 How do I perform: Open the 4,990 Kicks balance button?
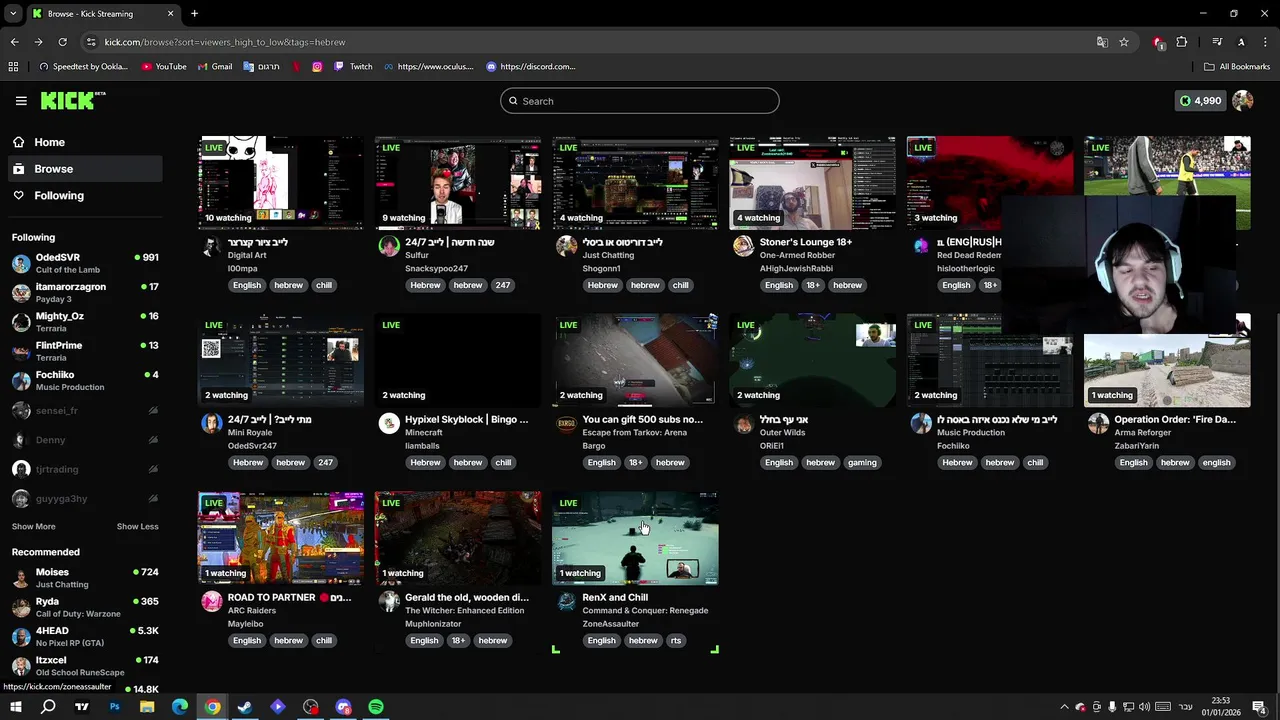tap(1200, 101)
